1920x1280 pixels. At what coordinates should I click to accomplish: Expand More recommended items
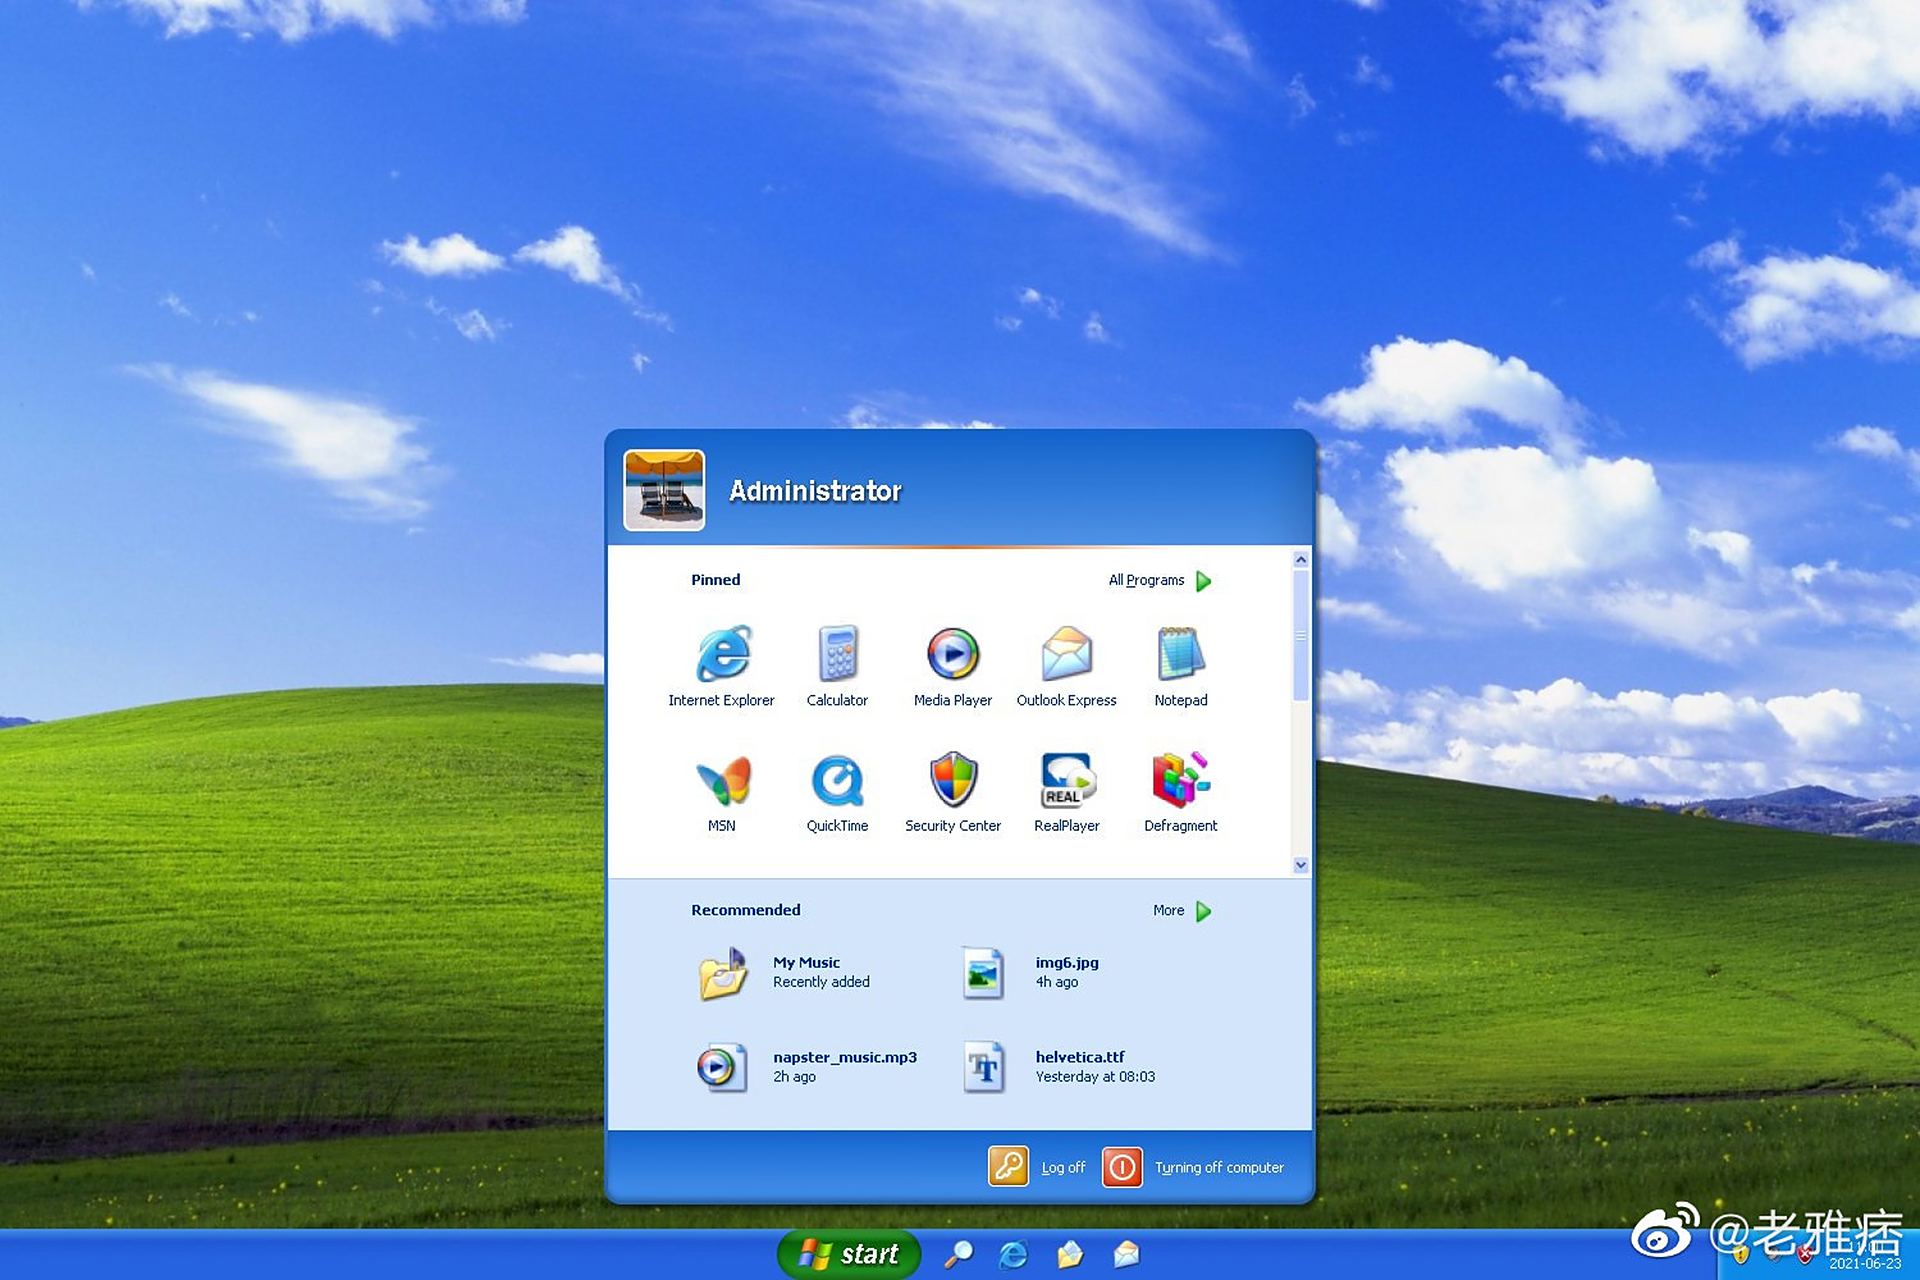[x=1203, y=911]
